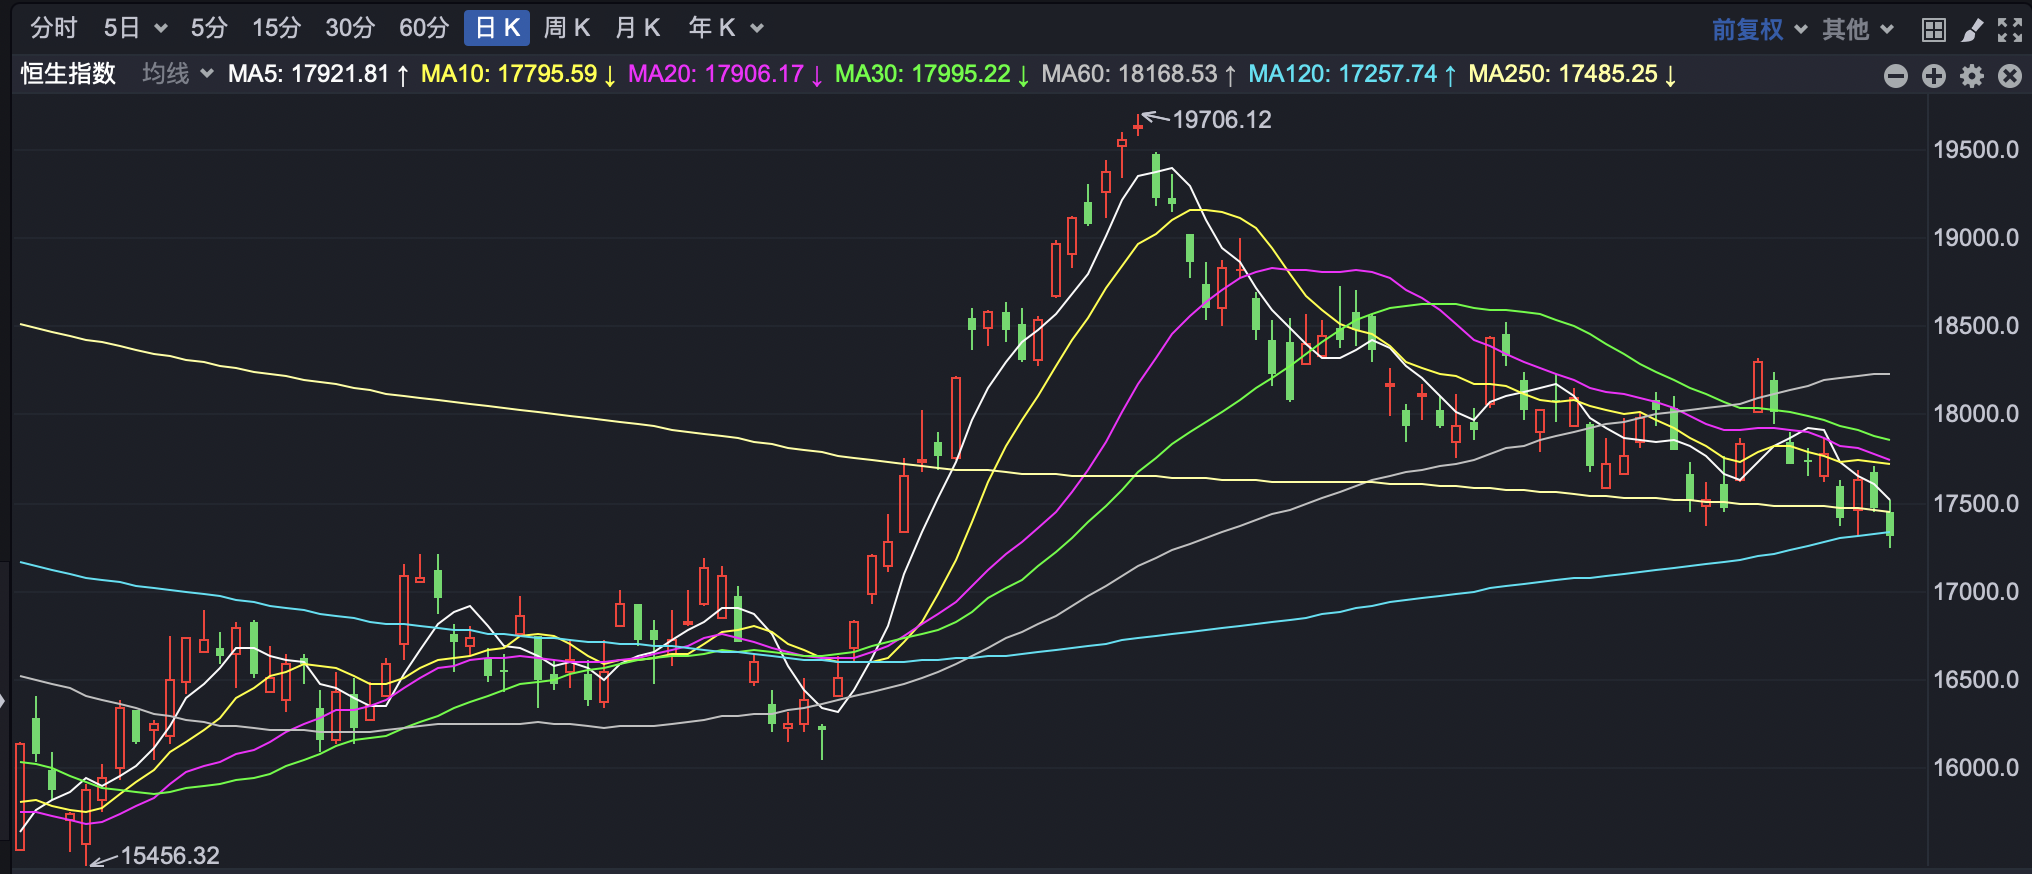The width and height of the screenshot is (2032, 874).
Task: Switch to the 分时 intraday chart tab
Action: [53, 28]
